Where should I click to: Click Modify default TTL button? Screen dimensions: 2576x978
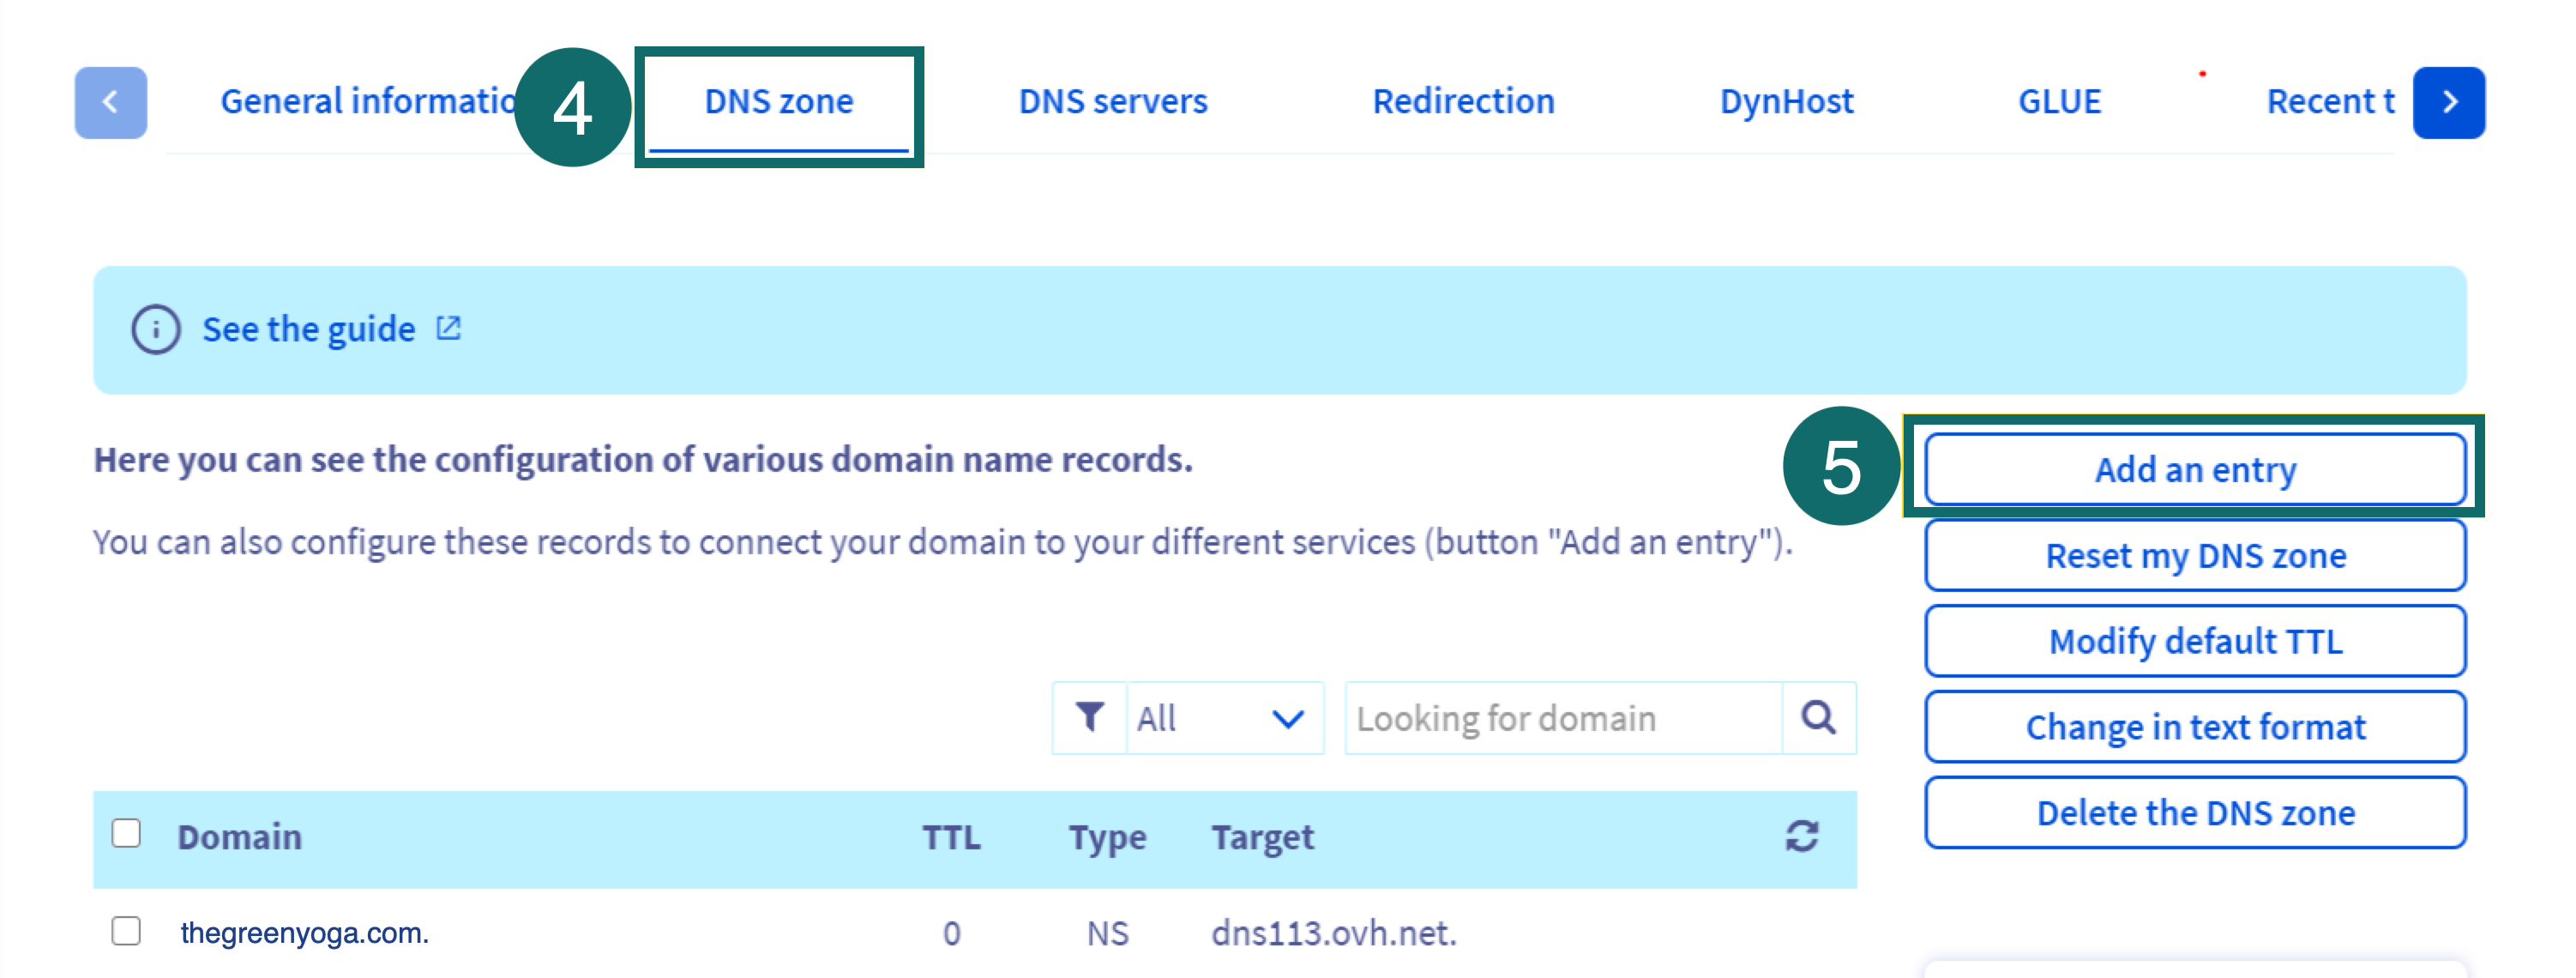click(x=2194, y=642)
